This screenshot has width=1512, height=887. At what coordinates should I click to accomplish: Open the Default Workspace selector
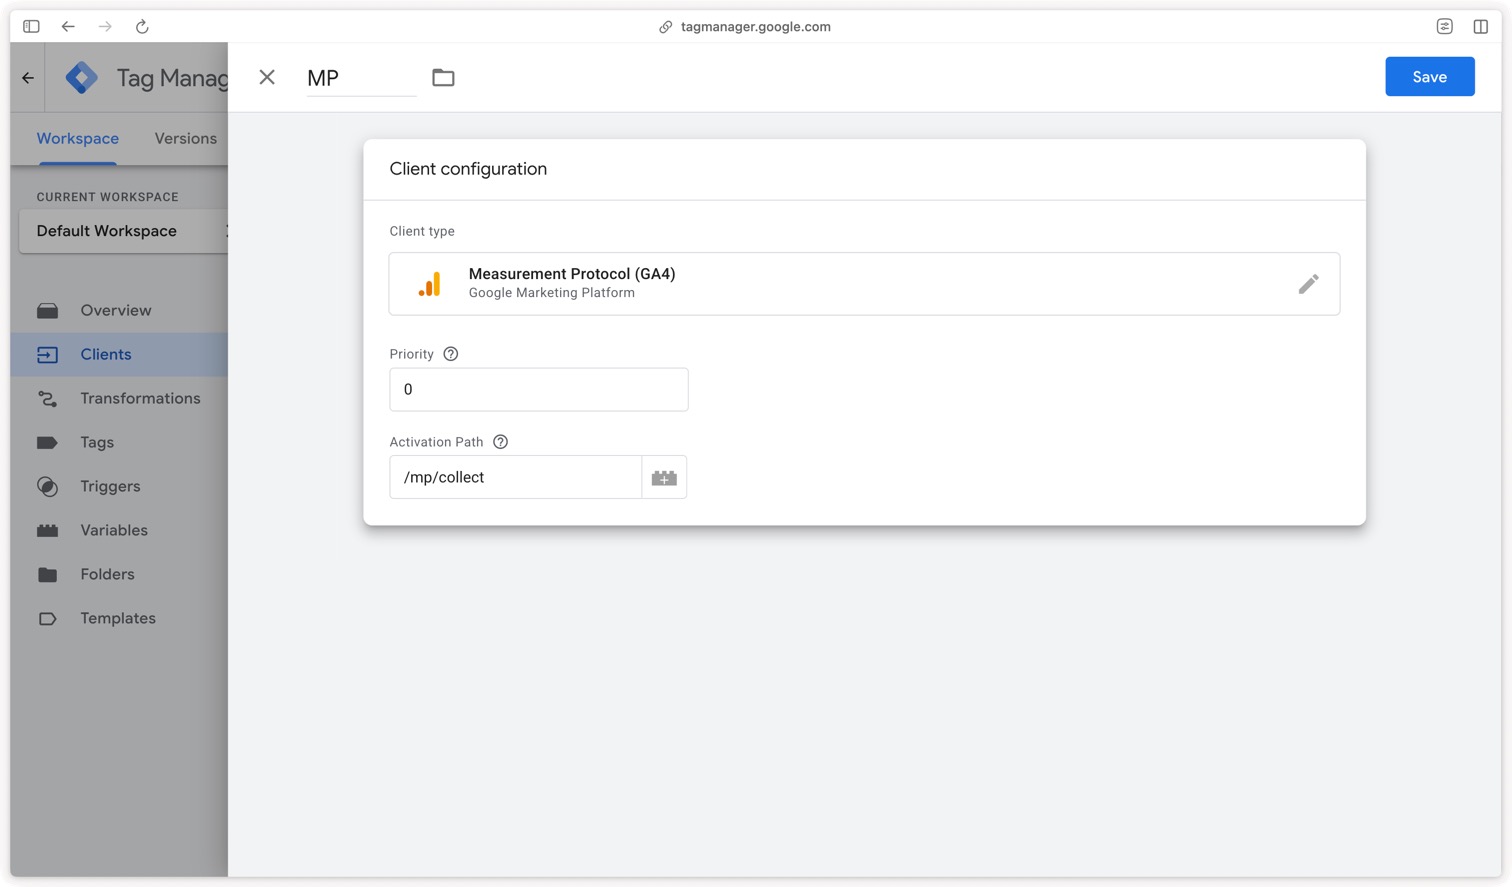tap(123, 231)
